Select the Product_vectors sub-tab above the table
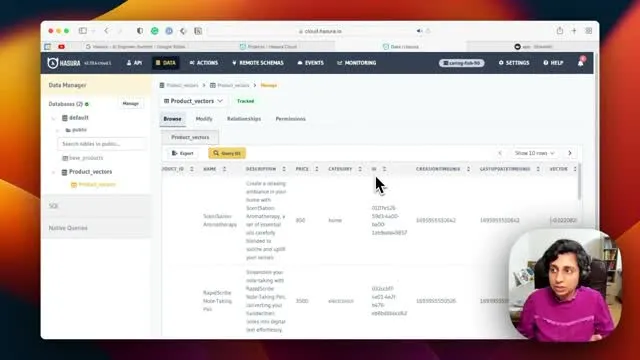The width and height of the screenshot is (640, 360). (190, 137)
